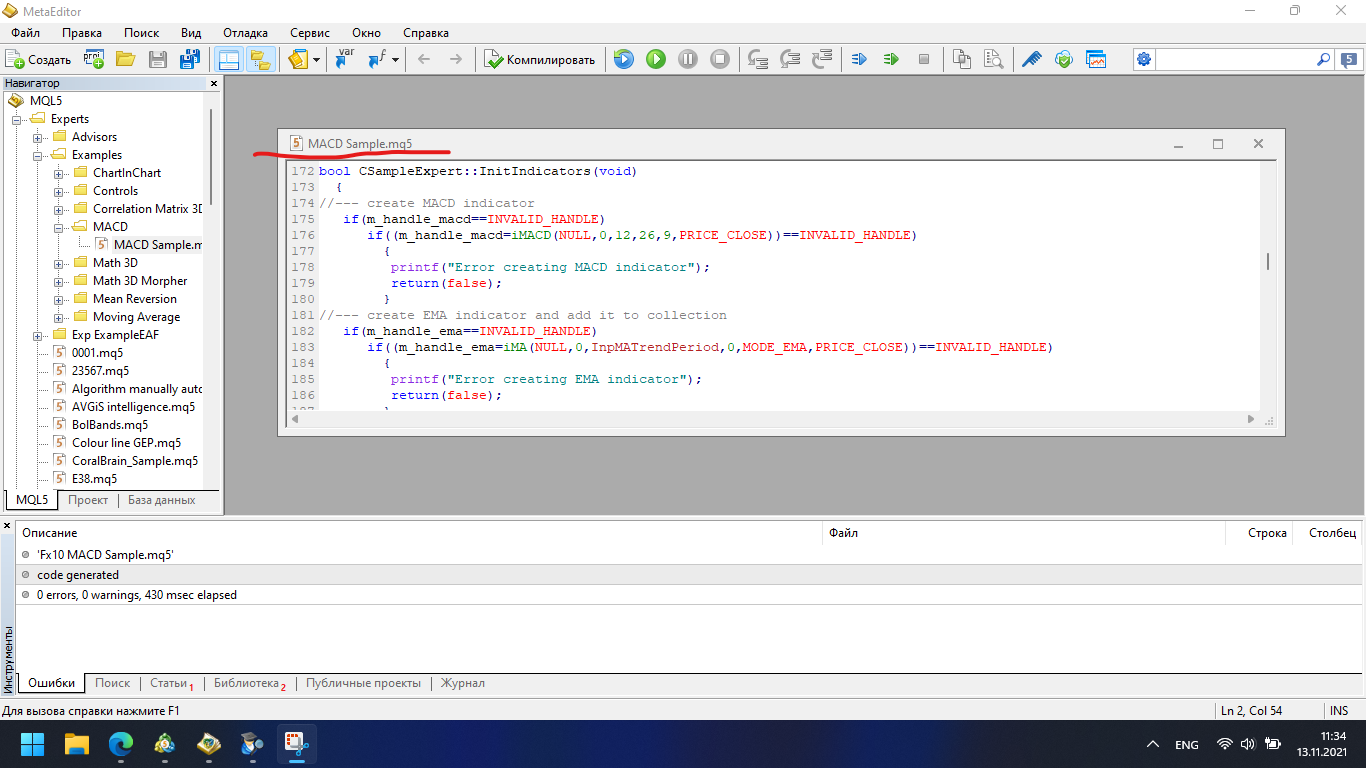Click the search magnifier button
Screen dimensions: 1366x768
tap(1324, 59)
